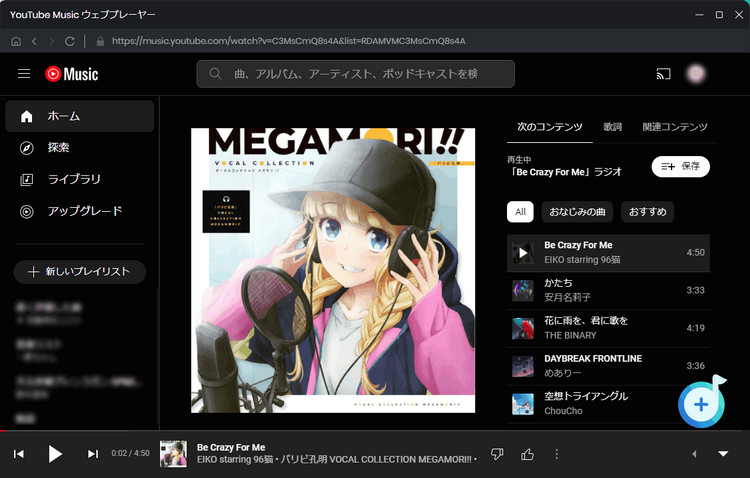Click artist めありー in queue
Image resolution: width=750 pixels, height=478 pixels.
click(x=562, y=373)
